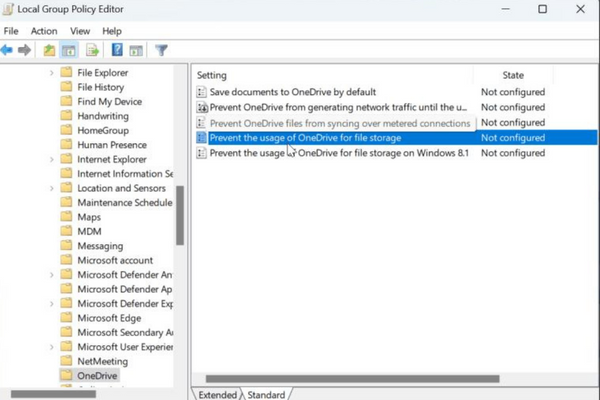
Task: Expand the Location and Sensors node
Action: pyautogui.click(x=52, y=188)
